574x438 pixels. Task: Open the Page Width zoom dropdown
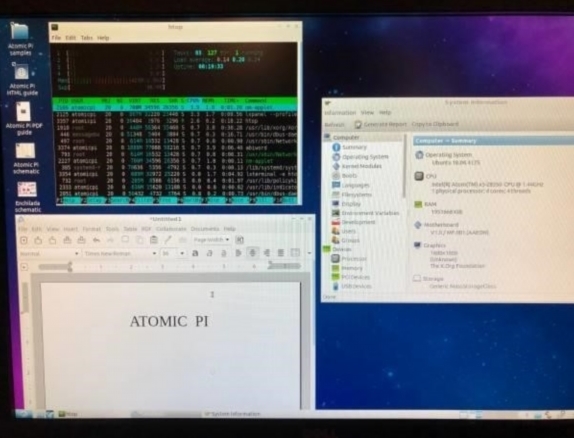212,240
